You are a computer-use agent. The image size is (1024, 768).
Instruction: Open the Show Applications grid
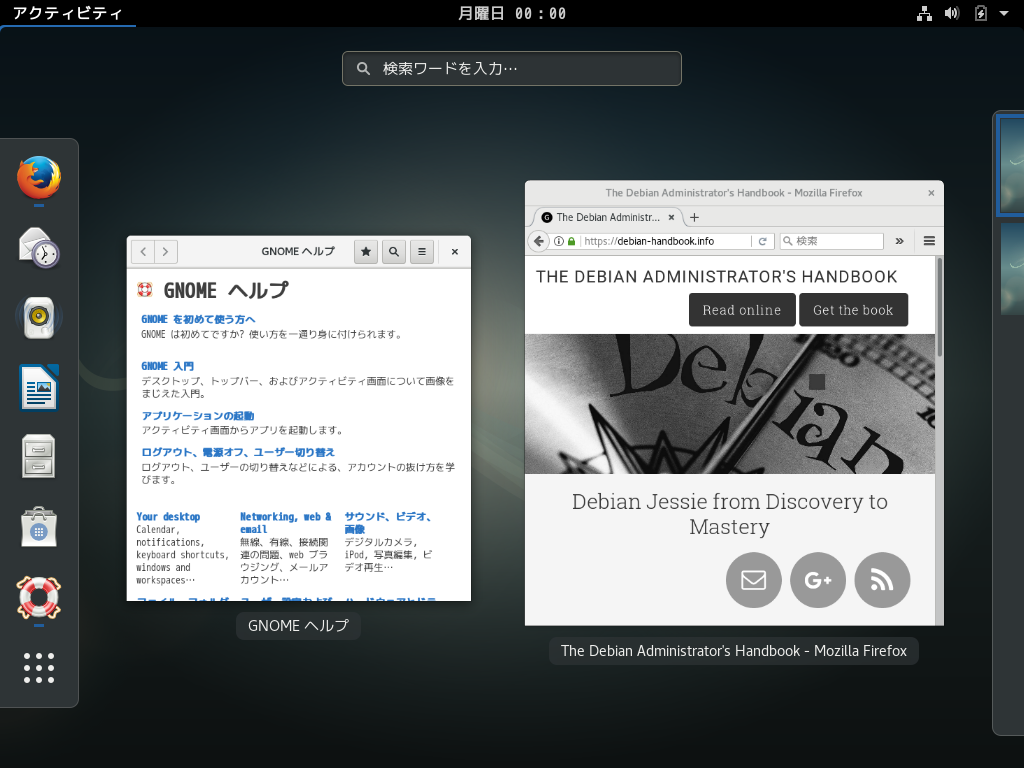(x=38, y=668)
